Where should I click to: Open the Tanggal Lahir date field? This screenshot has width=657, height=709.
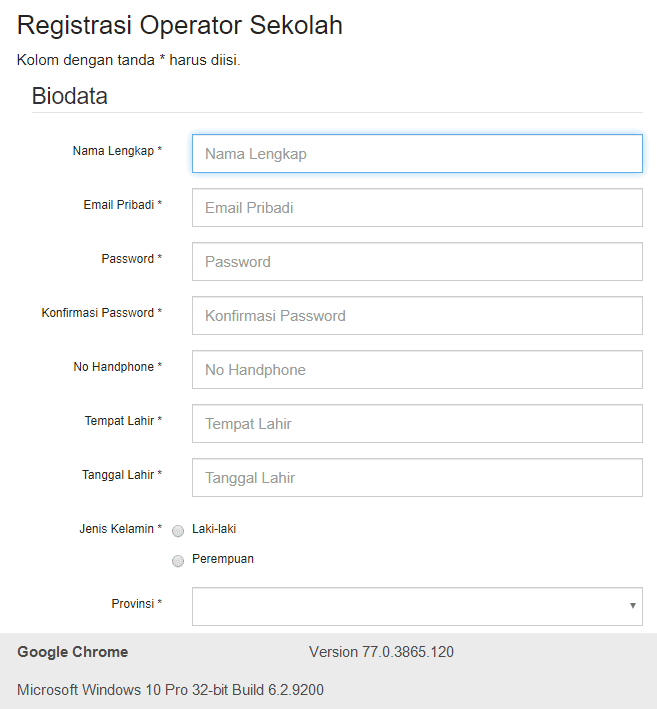point(417,477)
